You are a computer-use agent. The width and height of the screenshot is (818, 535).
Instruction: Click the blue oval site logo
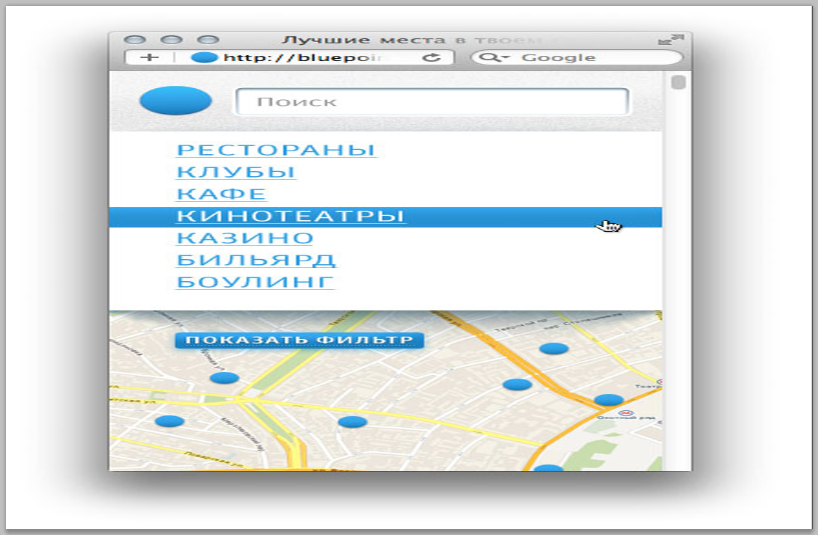175,101
